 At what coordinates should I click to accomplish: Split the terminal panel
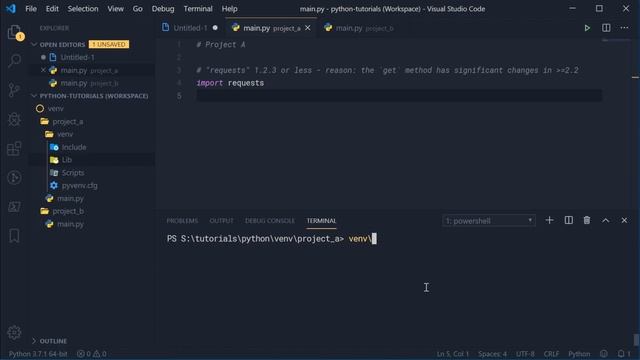pos(569,220)
